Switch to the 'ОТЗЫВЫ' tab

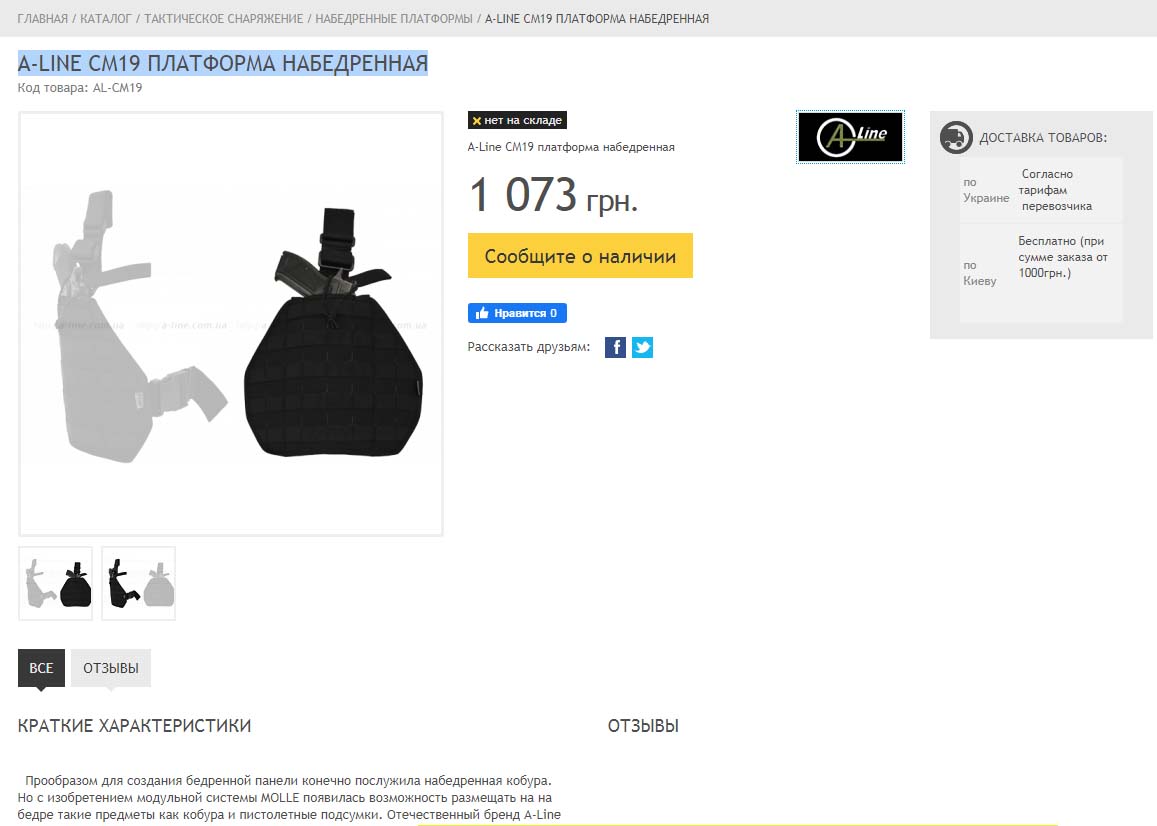click(x=111, y=668)
